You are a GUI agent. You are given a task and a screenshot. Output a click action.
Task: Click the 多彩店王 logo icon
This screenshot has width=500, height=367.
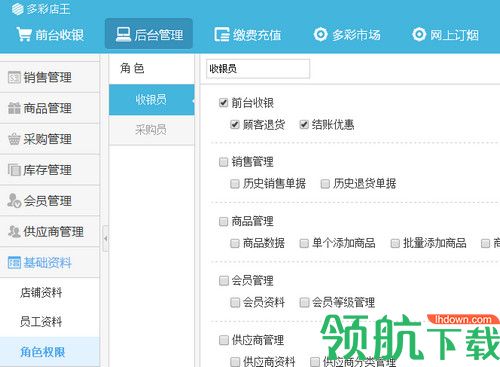17,9
